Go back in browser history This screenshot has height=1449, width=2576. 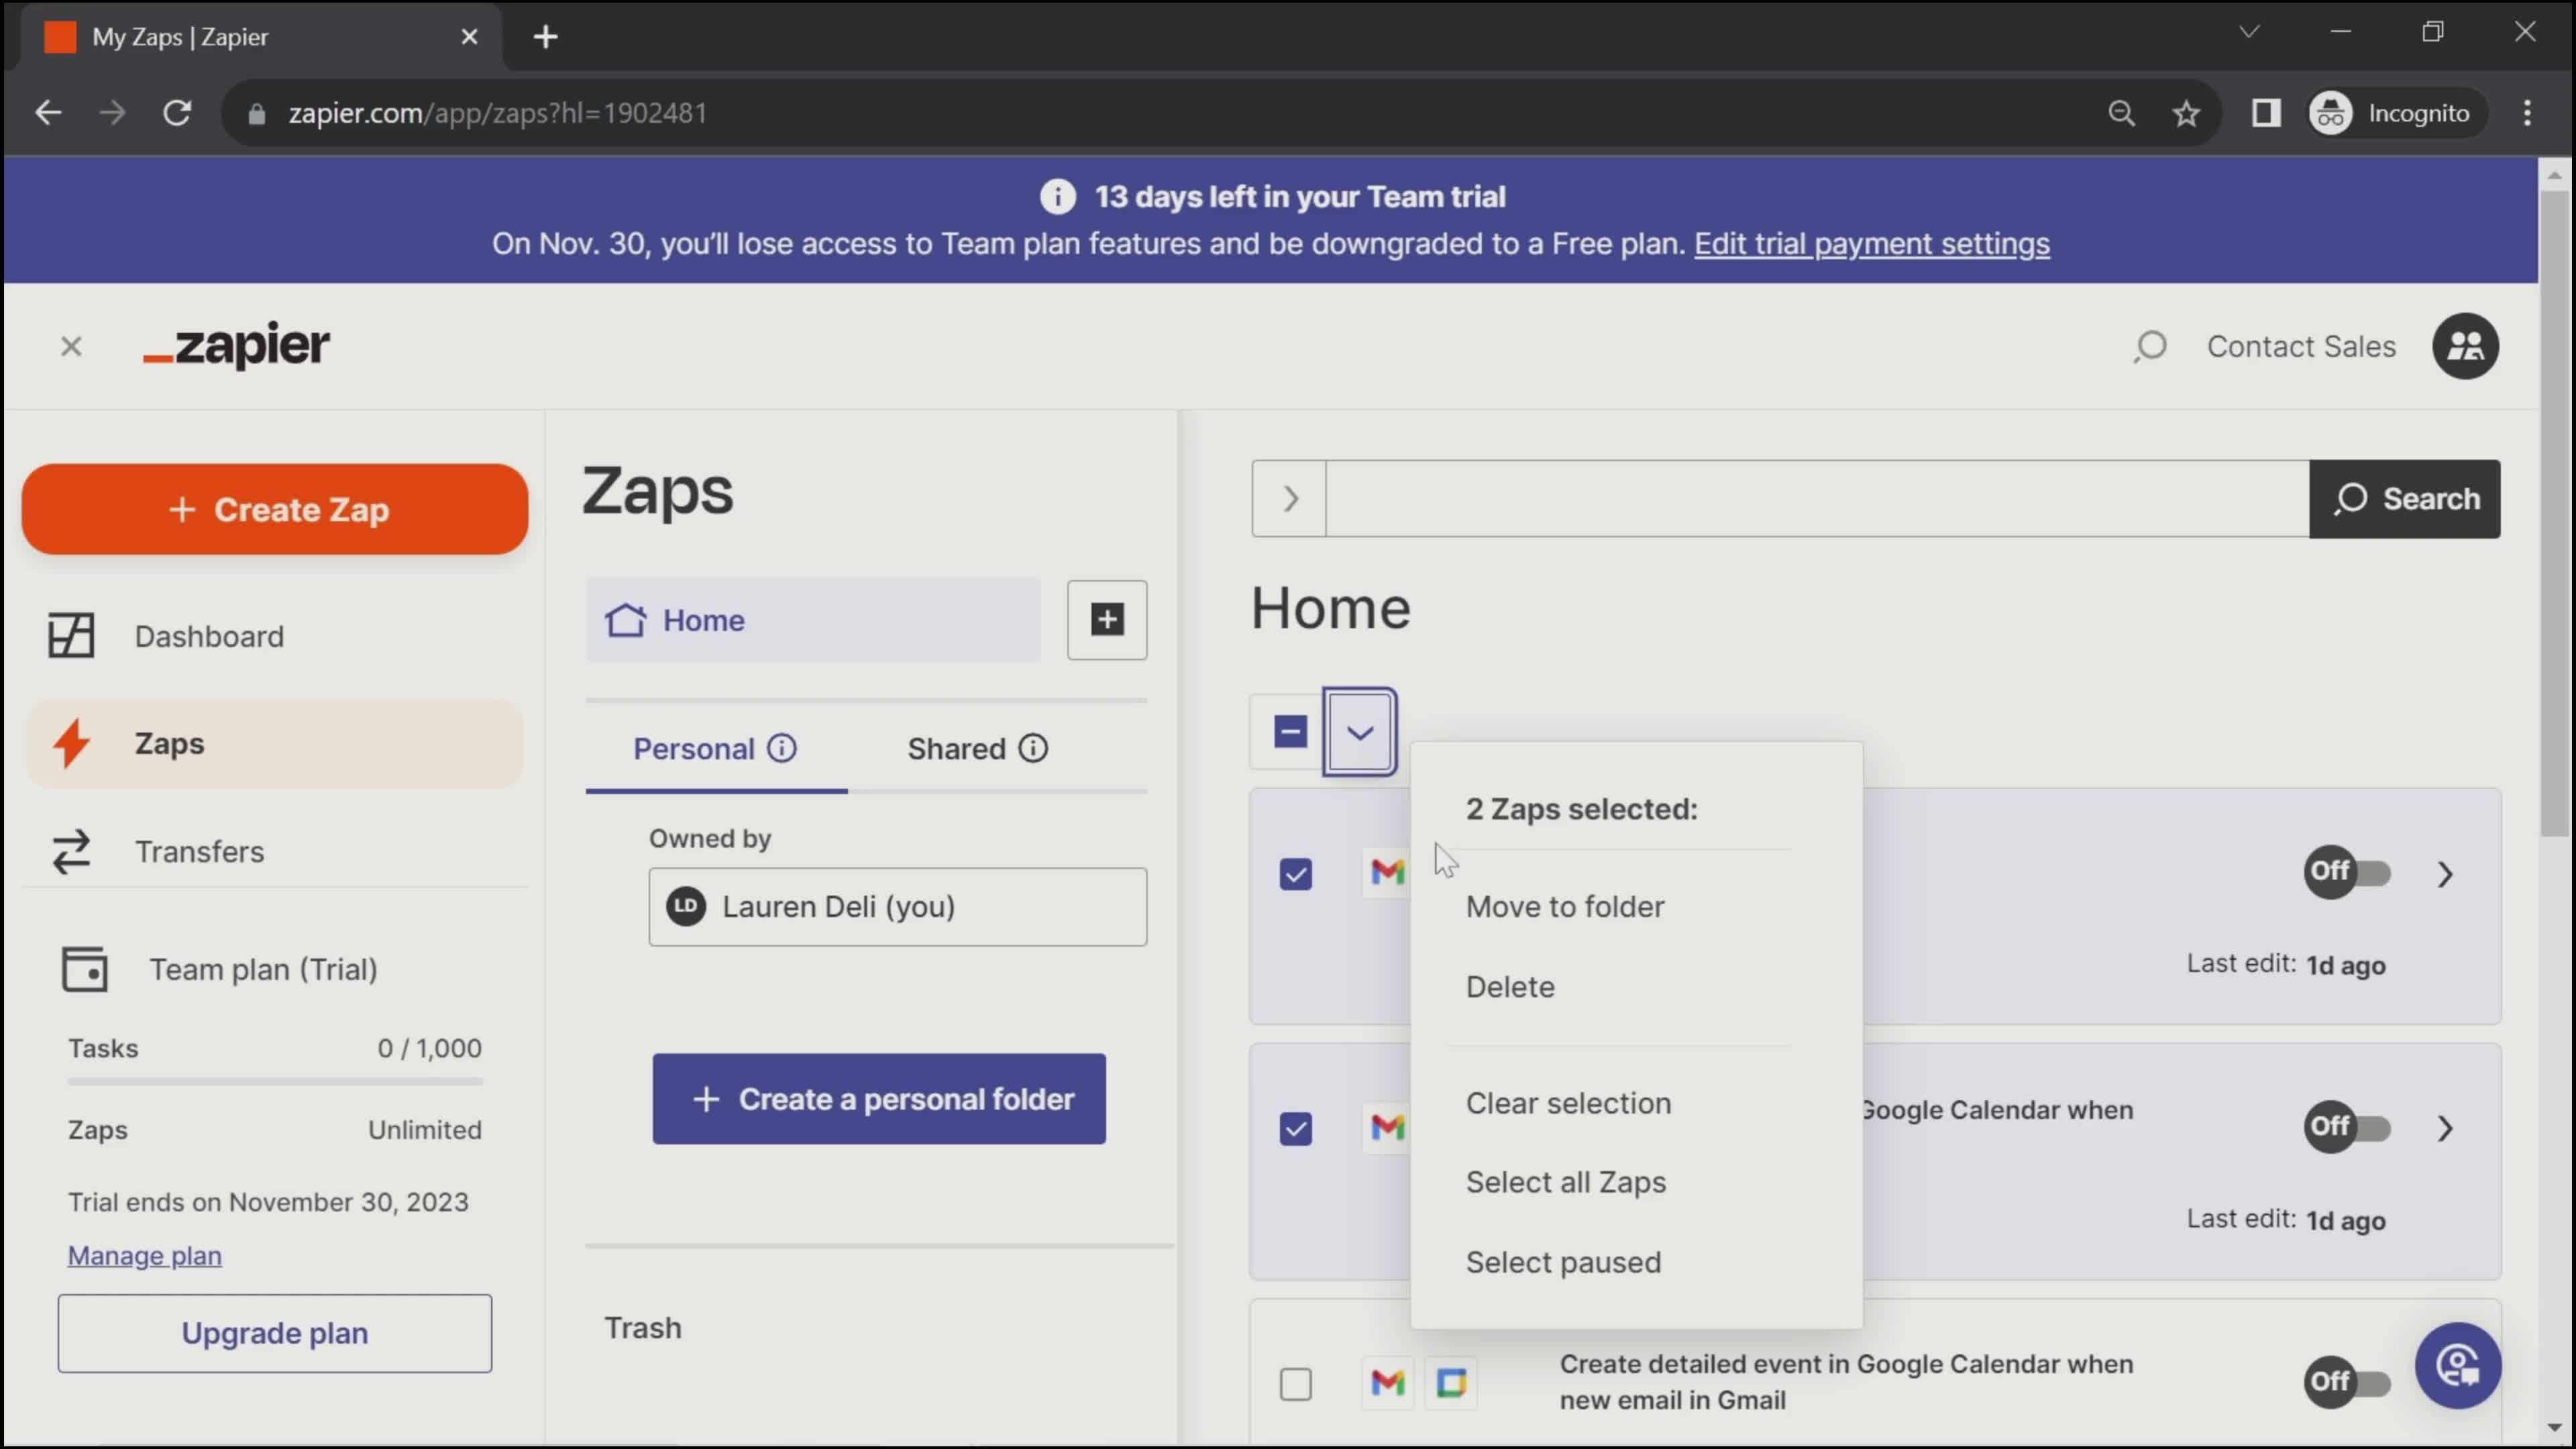[48, 113]
